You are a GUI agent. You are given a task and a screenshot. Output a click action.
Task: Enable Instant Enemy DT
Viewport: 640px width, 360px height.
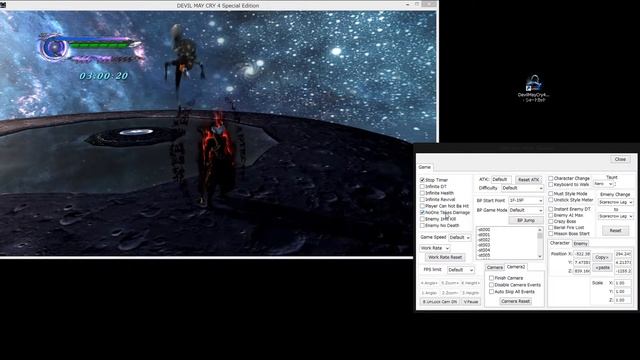551,209
